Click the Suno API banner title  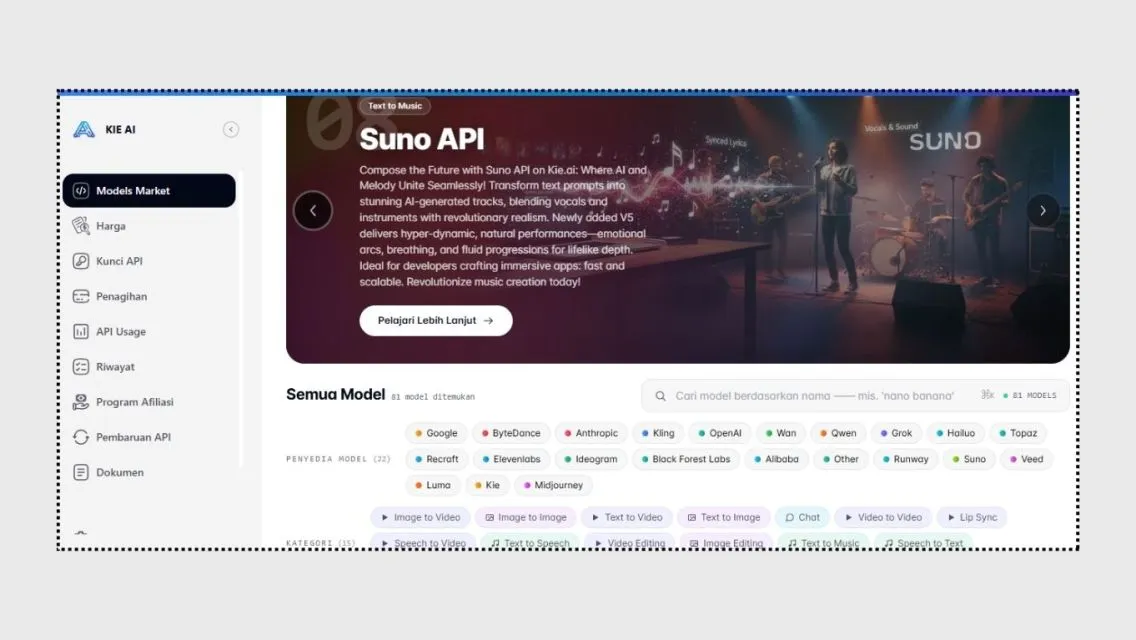pyautogui.click(x=422, y=139)
